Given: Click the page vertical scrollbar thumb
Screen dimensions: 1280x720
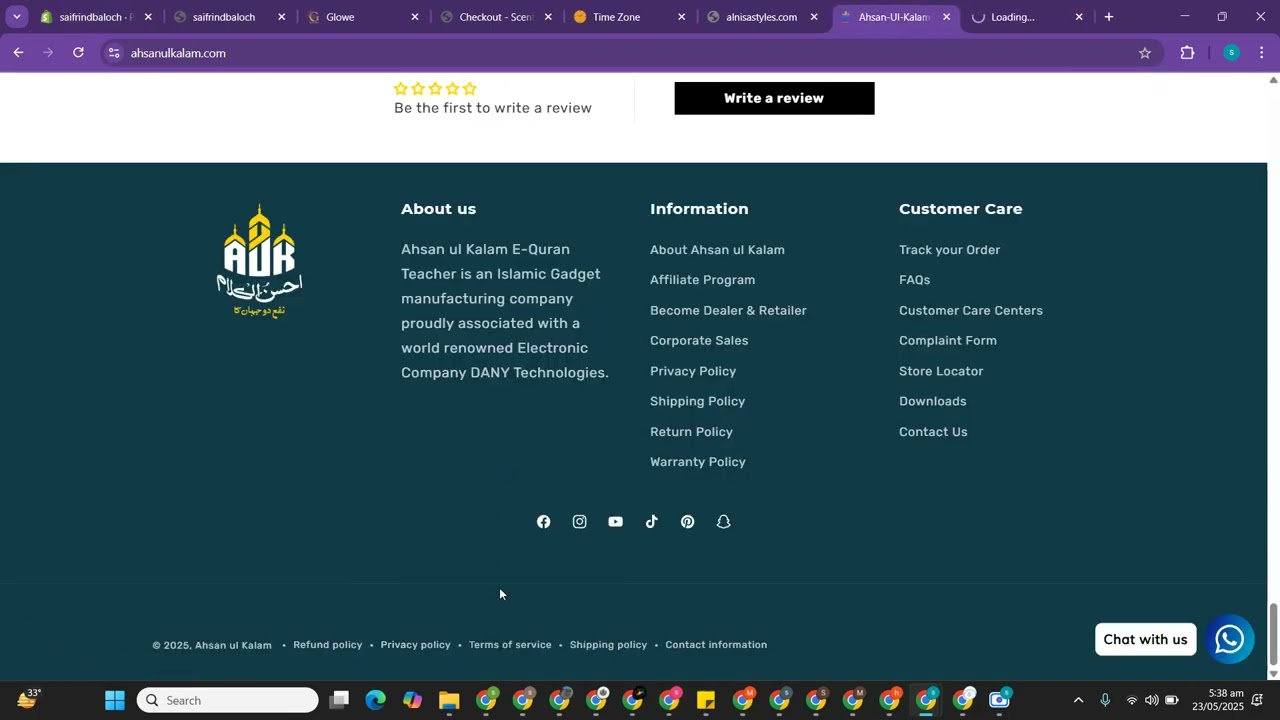Looking at the screenshot, I should pyautogui.click(x=1273, y=634).
